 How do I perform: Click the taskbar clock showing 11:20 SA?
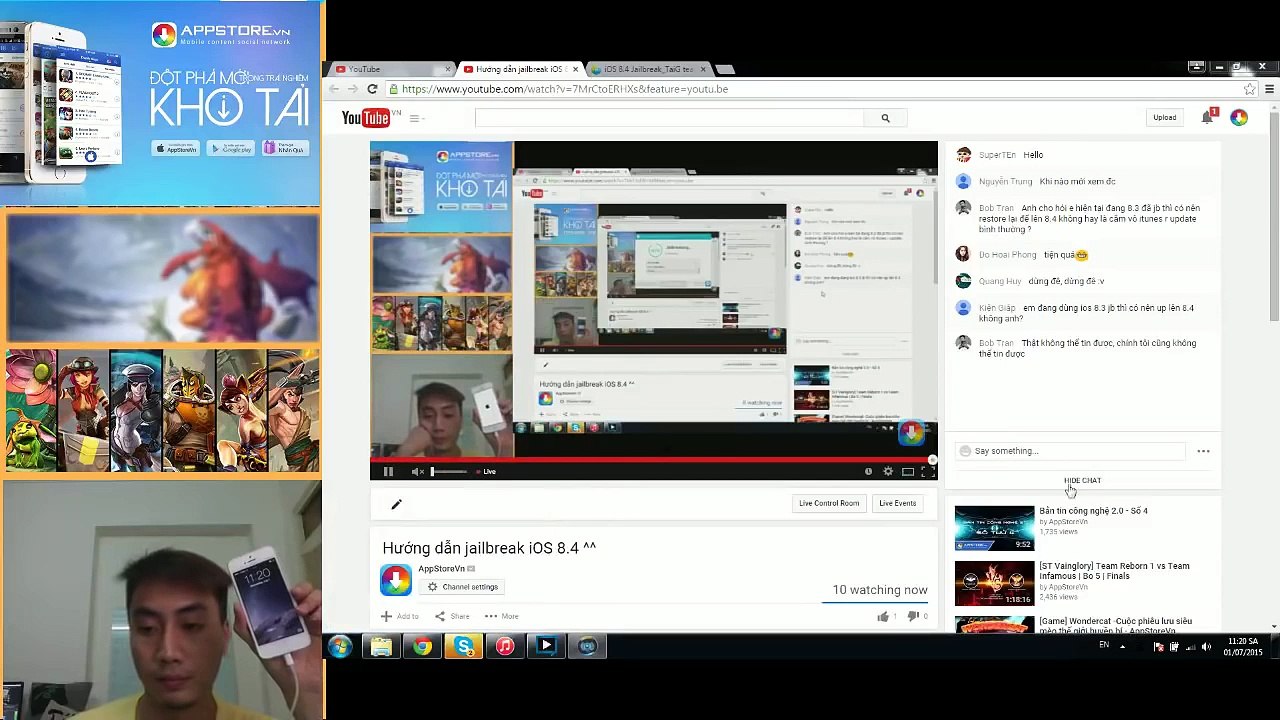click(1243, 647)
